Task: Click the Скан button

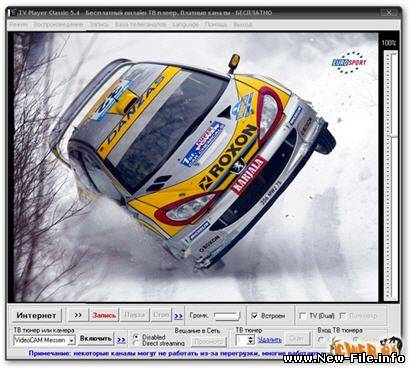Action: point(297,339)
